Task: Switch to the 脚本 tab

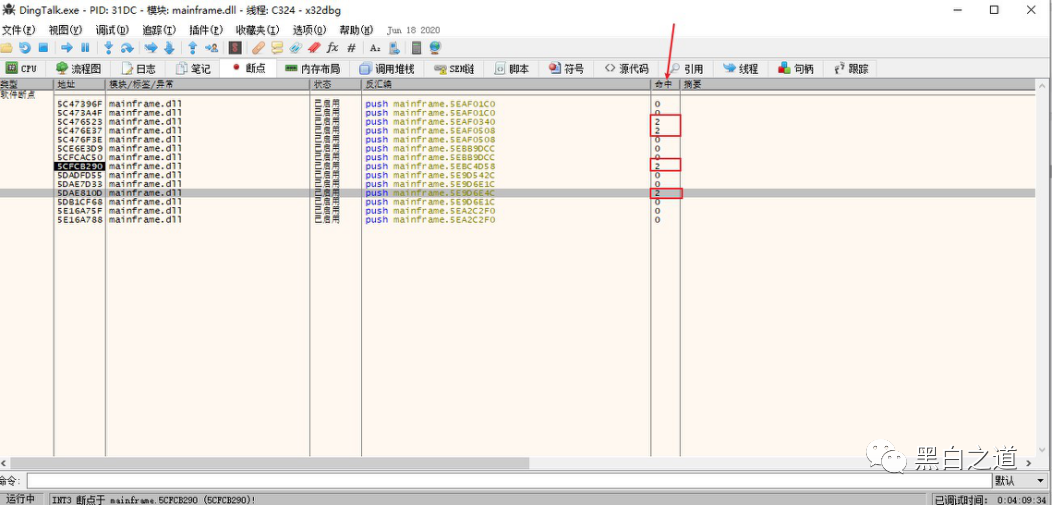Action: click(x=512, y=68)
